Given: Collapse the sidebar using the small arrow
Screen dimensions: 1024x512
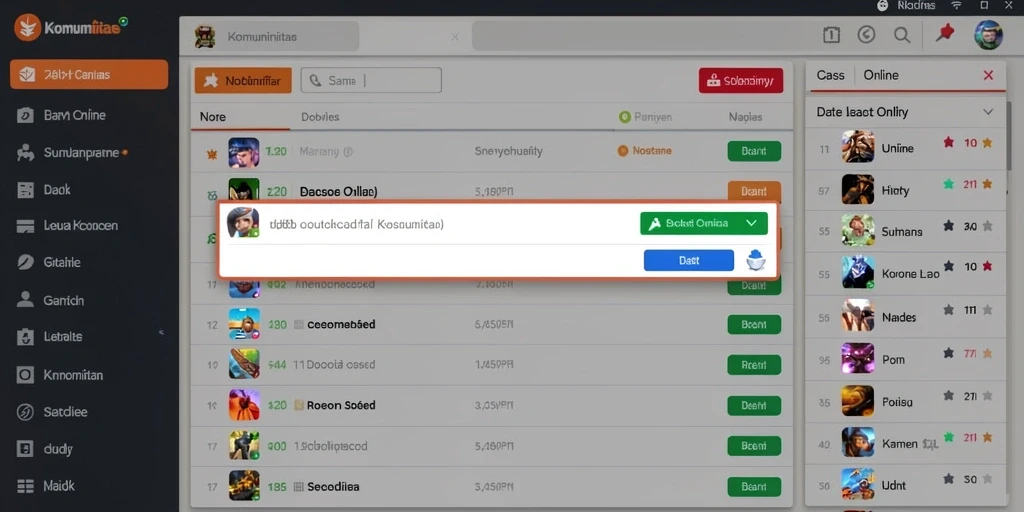Looking at the screenshot, I should [161, 333].
